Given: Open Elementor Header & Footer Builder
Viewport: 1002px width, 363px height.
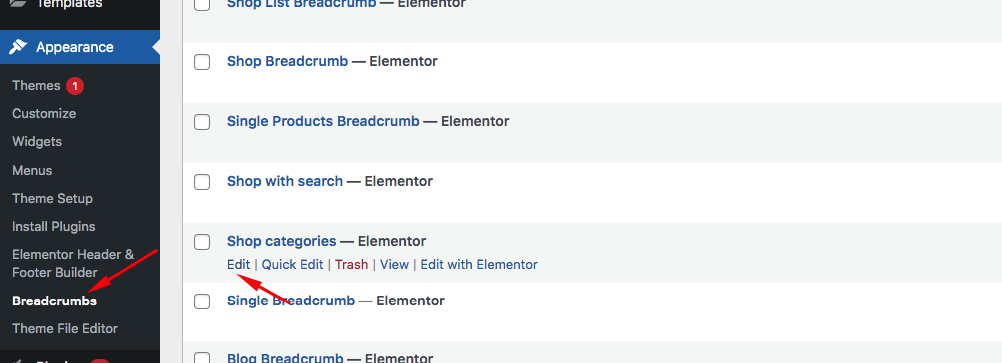Looking at the screenshot, I should 73,263.
